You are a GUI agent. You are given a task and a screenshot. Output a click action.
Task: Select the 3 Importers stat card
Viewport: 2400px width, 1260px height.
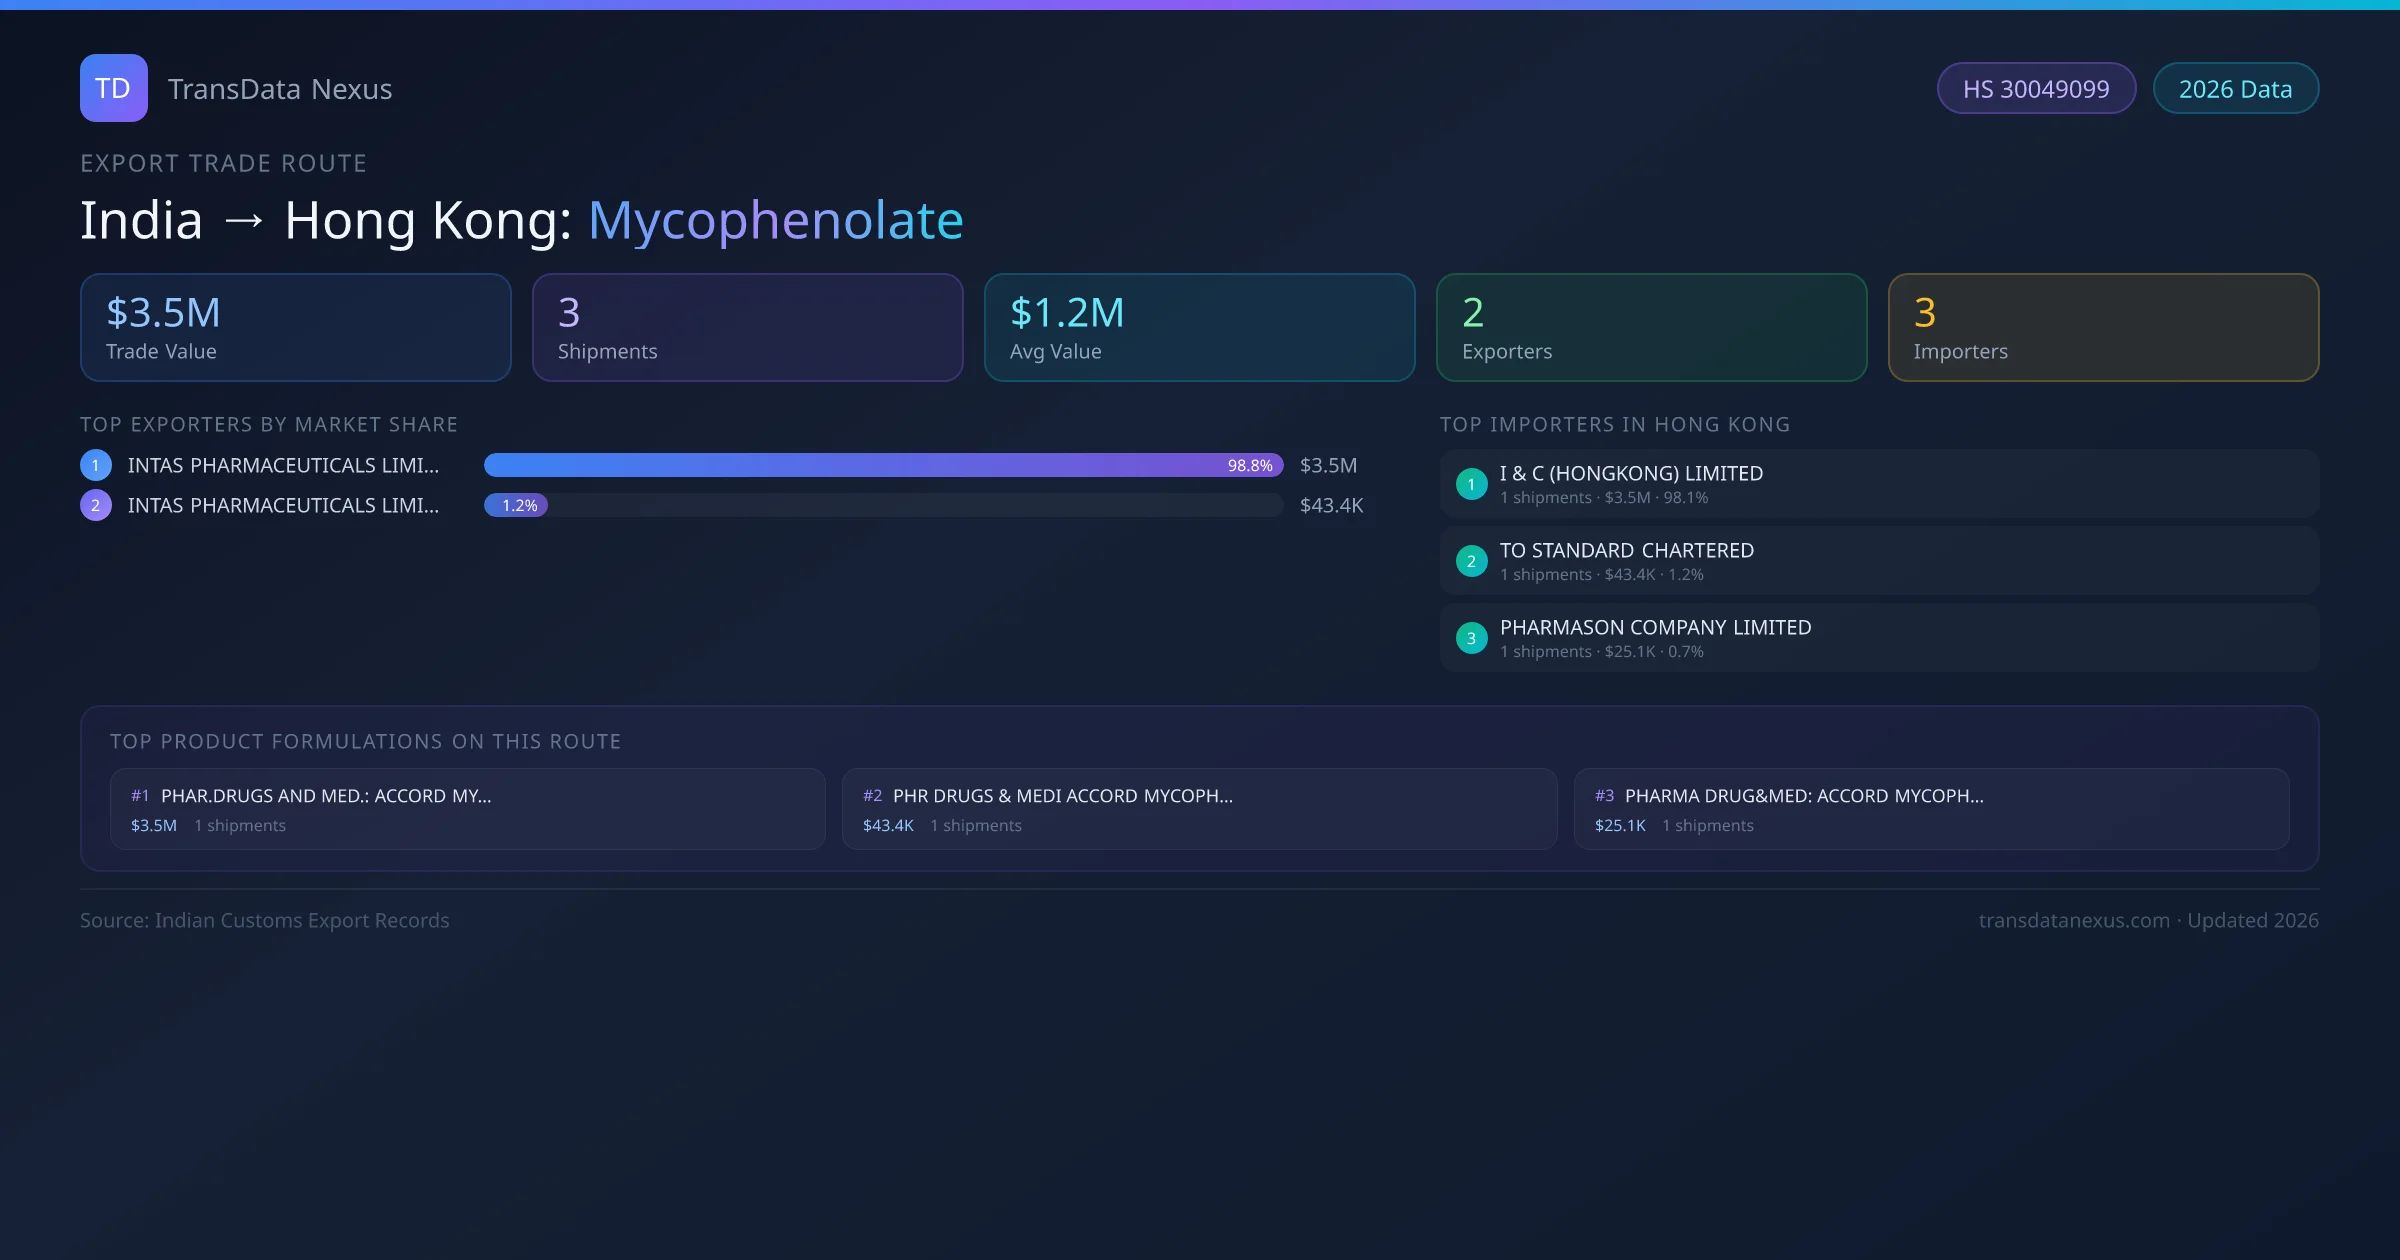coord(2103,328)
